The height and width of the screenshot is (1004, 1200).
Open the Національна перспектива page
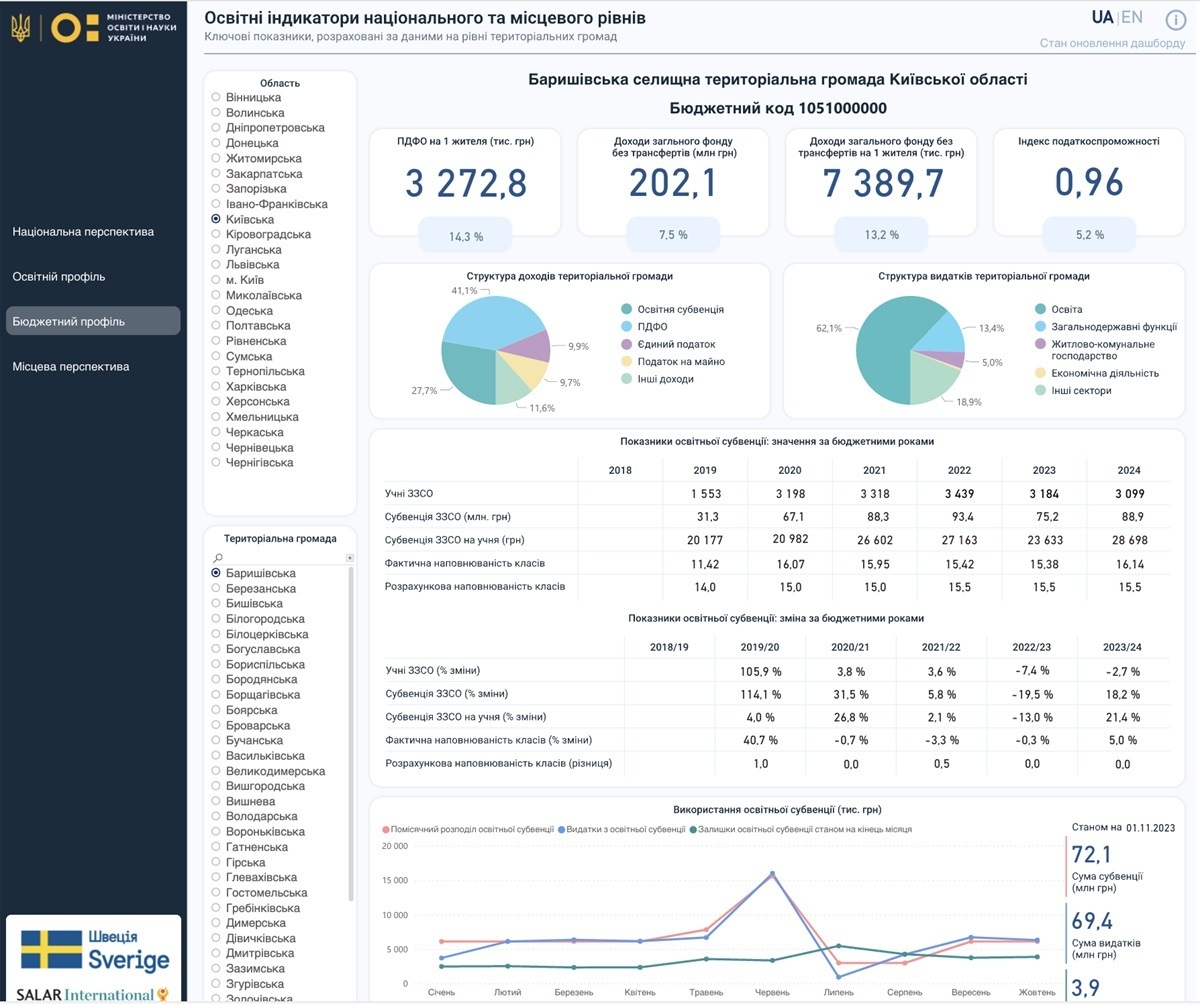point(83,232)
